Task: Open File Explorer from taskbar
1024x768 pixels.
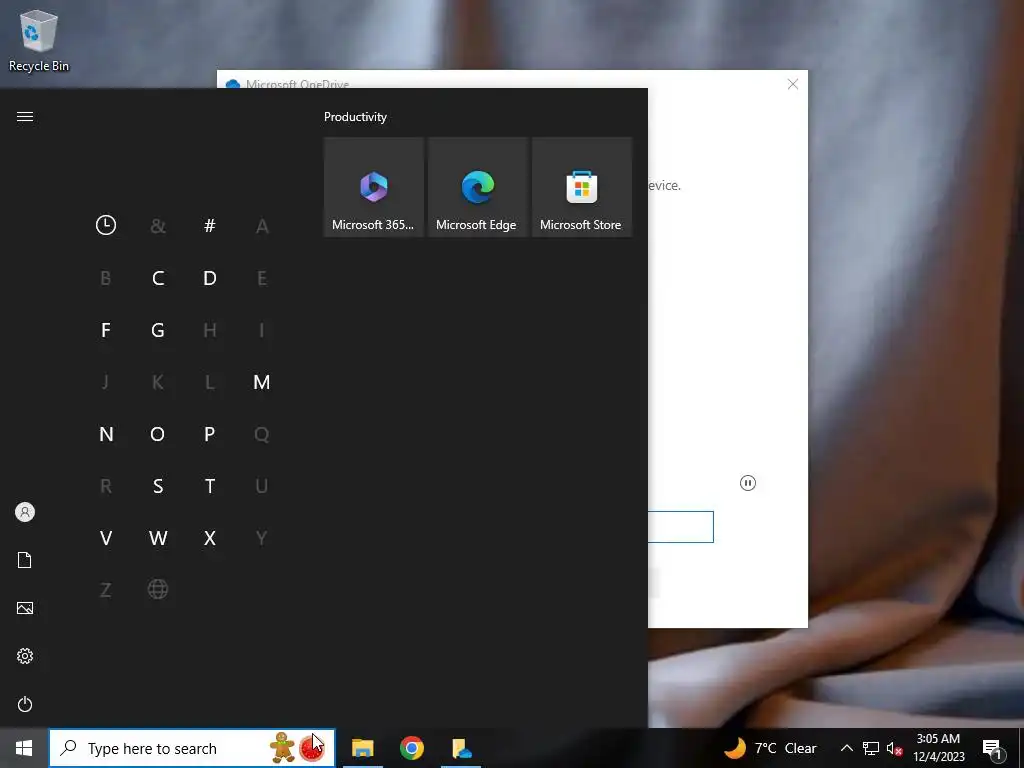Action: point(362,748)
